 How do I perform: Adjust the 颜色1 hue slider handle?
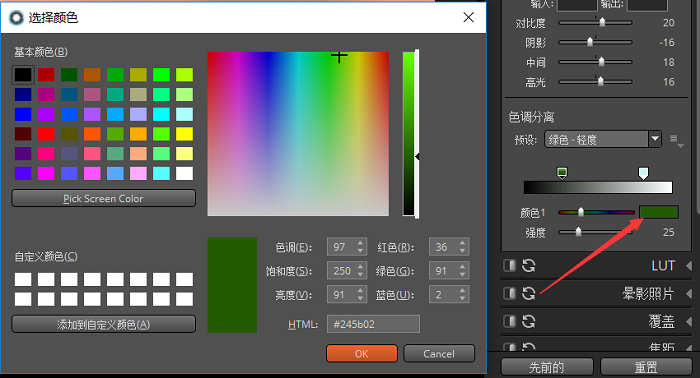click(x=581, y=212)
